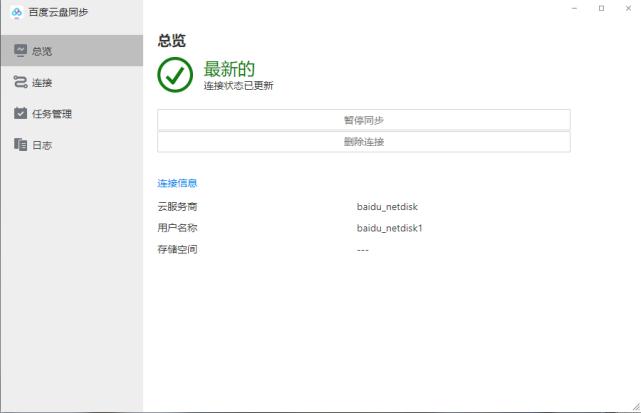Click the 暂停同步 button
Screen dimensions: 641x413
tap(364, 120)
